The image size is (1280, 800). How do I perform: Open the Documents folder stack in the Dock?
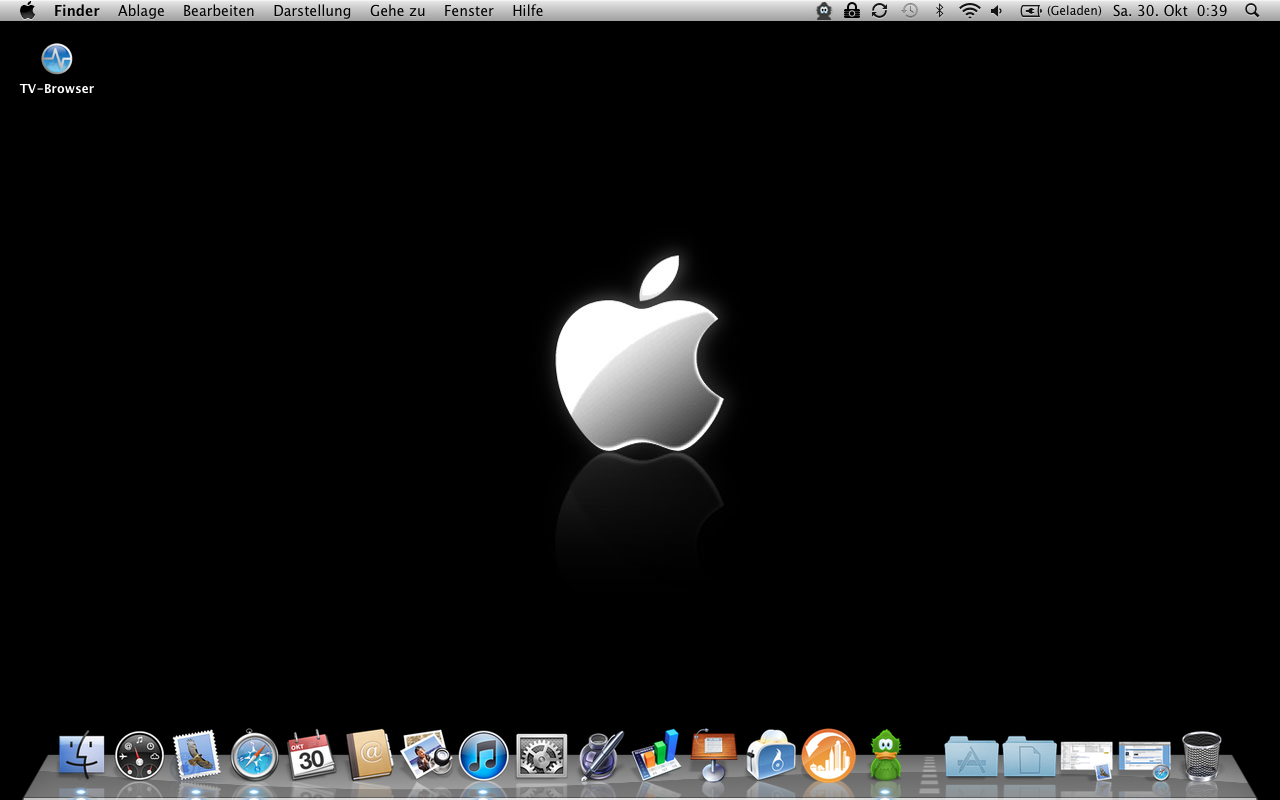1029,756
